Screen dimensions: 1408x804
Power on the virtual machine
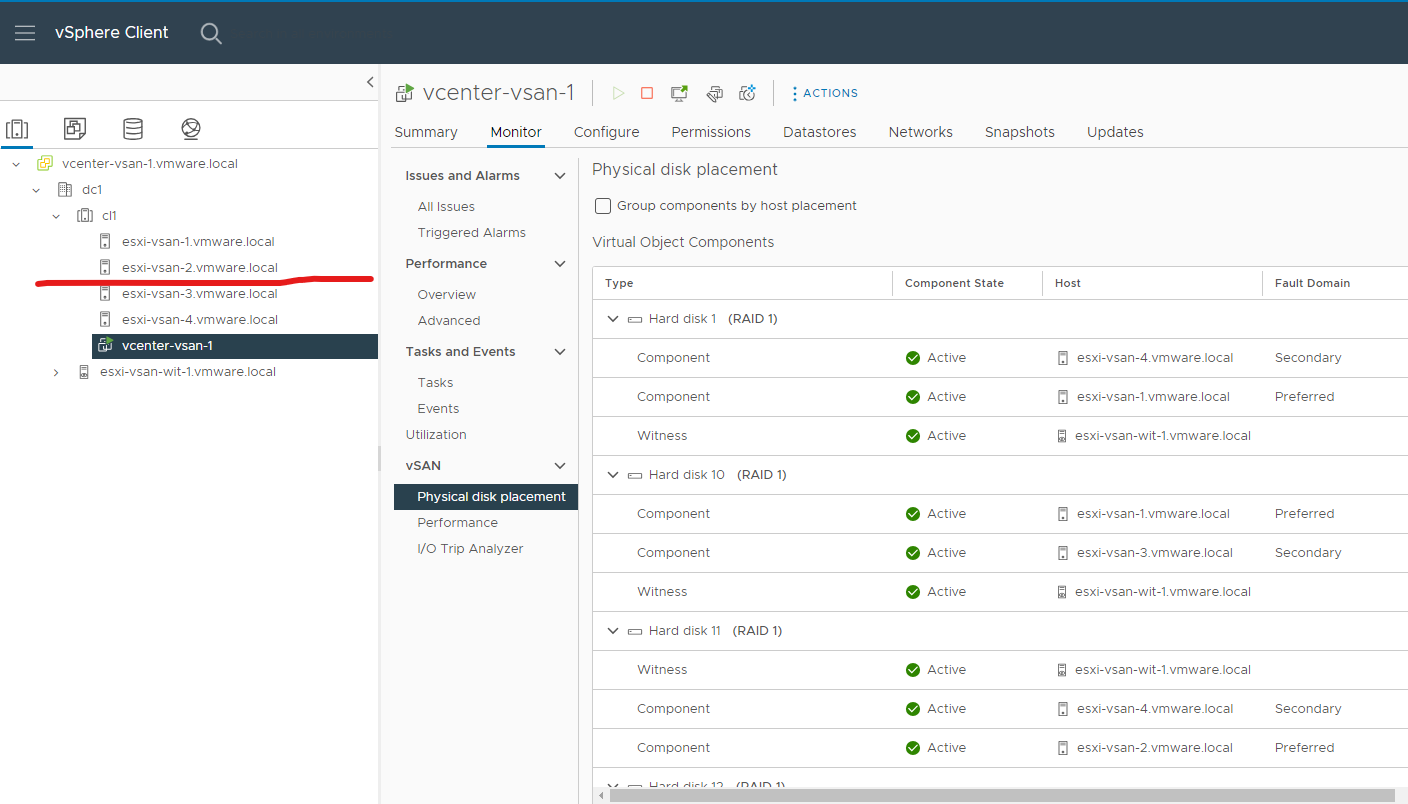click(618, 93)
